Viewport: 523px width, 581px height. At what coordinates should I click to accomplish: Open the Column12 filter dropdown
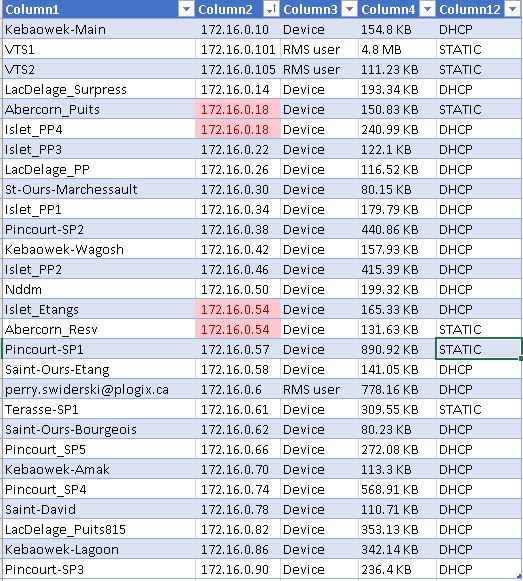coord(513,9)
